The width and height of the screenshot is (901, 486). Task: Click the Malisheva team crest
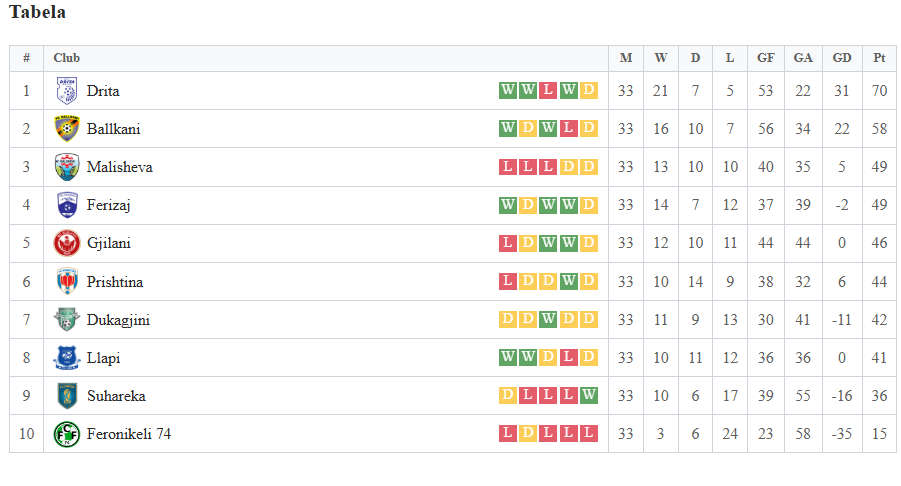point(67,167)
